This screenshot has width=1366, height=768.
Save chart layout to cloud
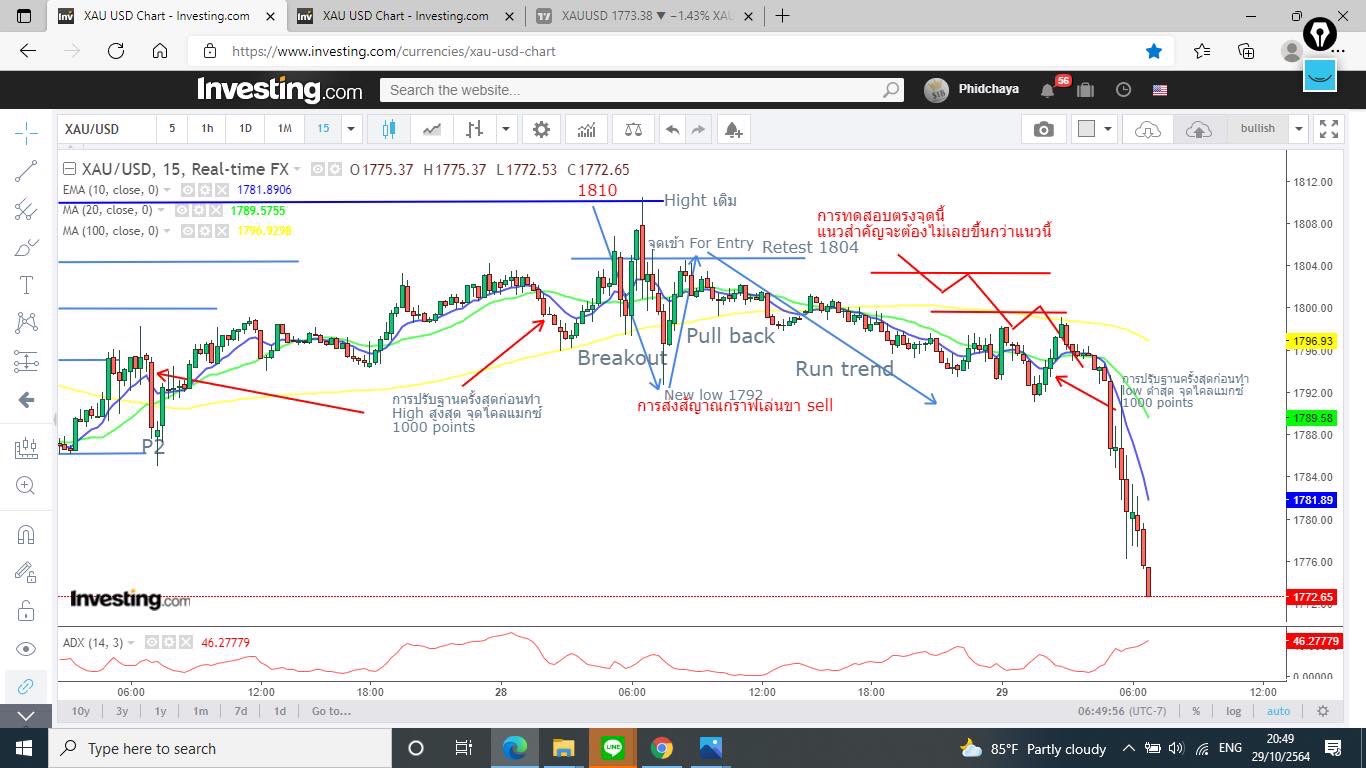pyautogui.click(x=1198, y=129)
